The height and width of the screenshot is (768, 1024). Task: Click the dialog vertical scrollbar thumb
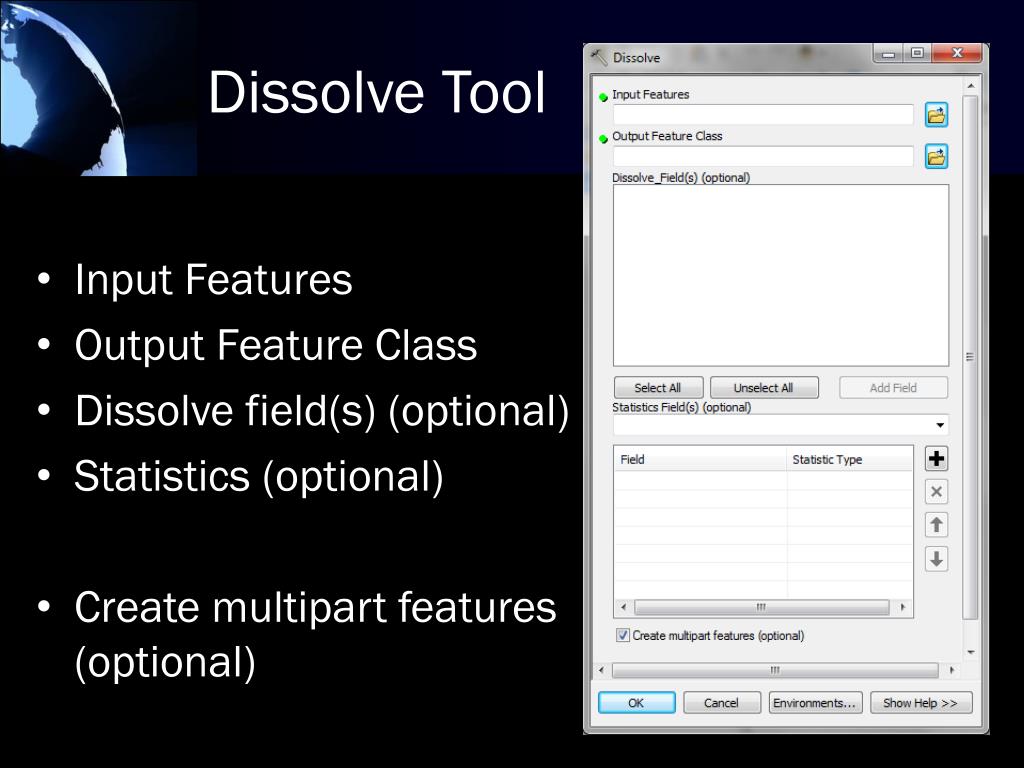pyautogui.click(x=970, y=357)
